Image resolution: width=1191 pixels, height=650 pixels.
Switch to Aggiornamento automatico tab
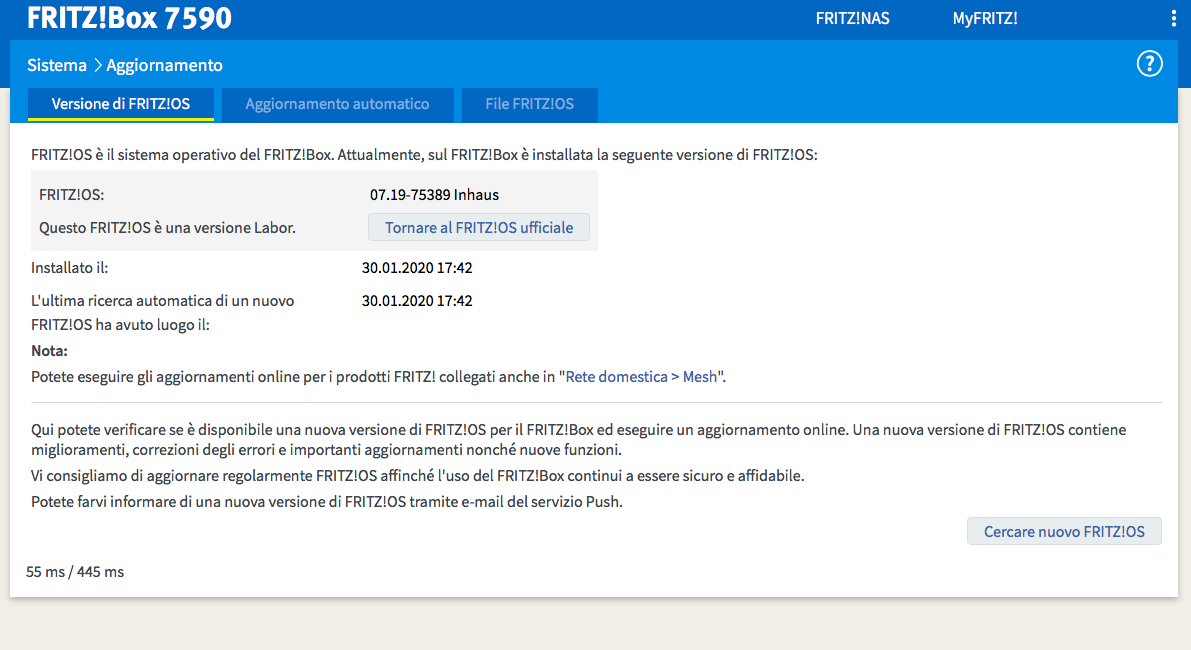337,104
